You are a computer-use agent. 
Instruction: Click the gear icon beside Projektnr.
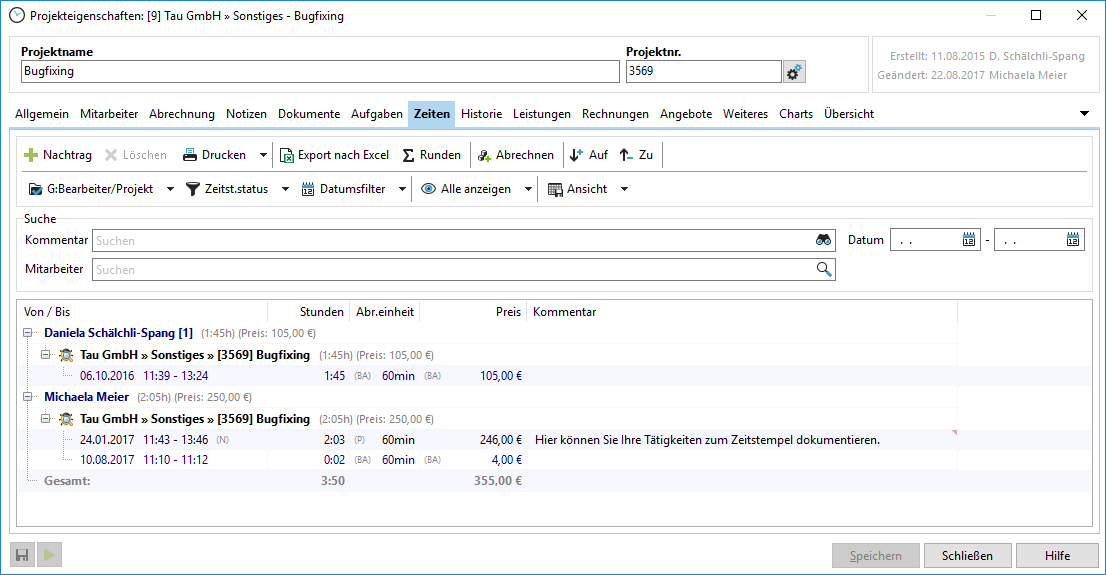[794, 72]
